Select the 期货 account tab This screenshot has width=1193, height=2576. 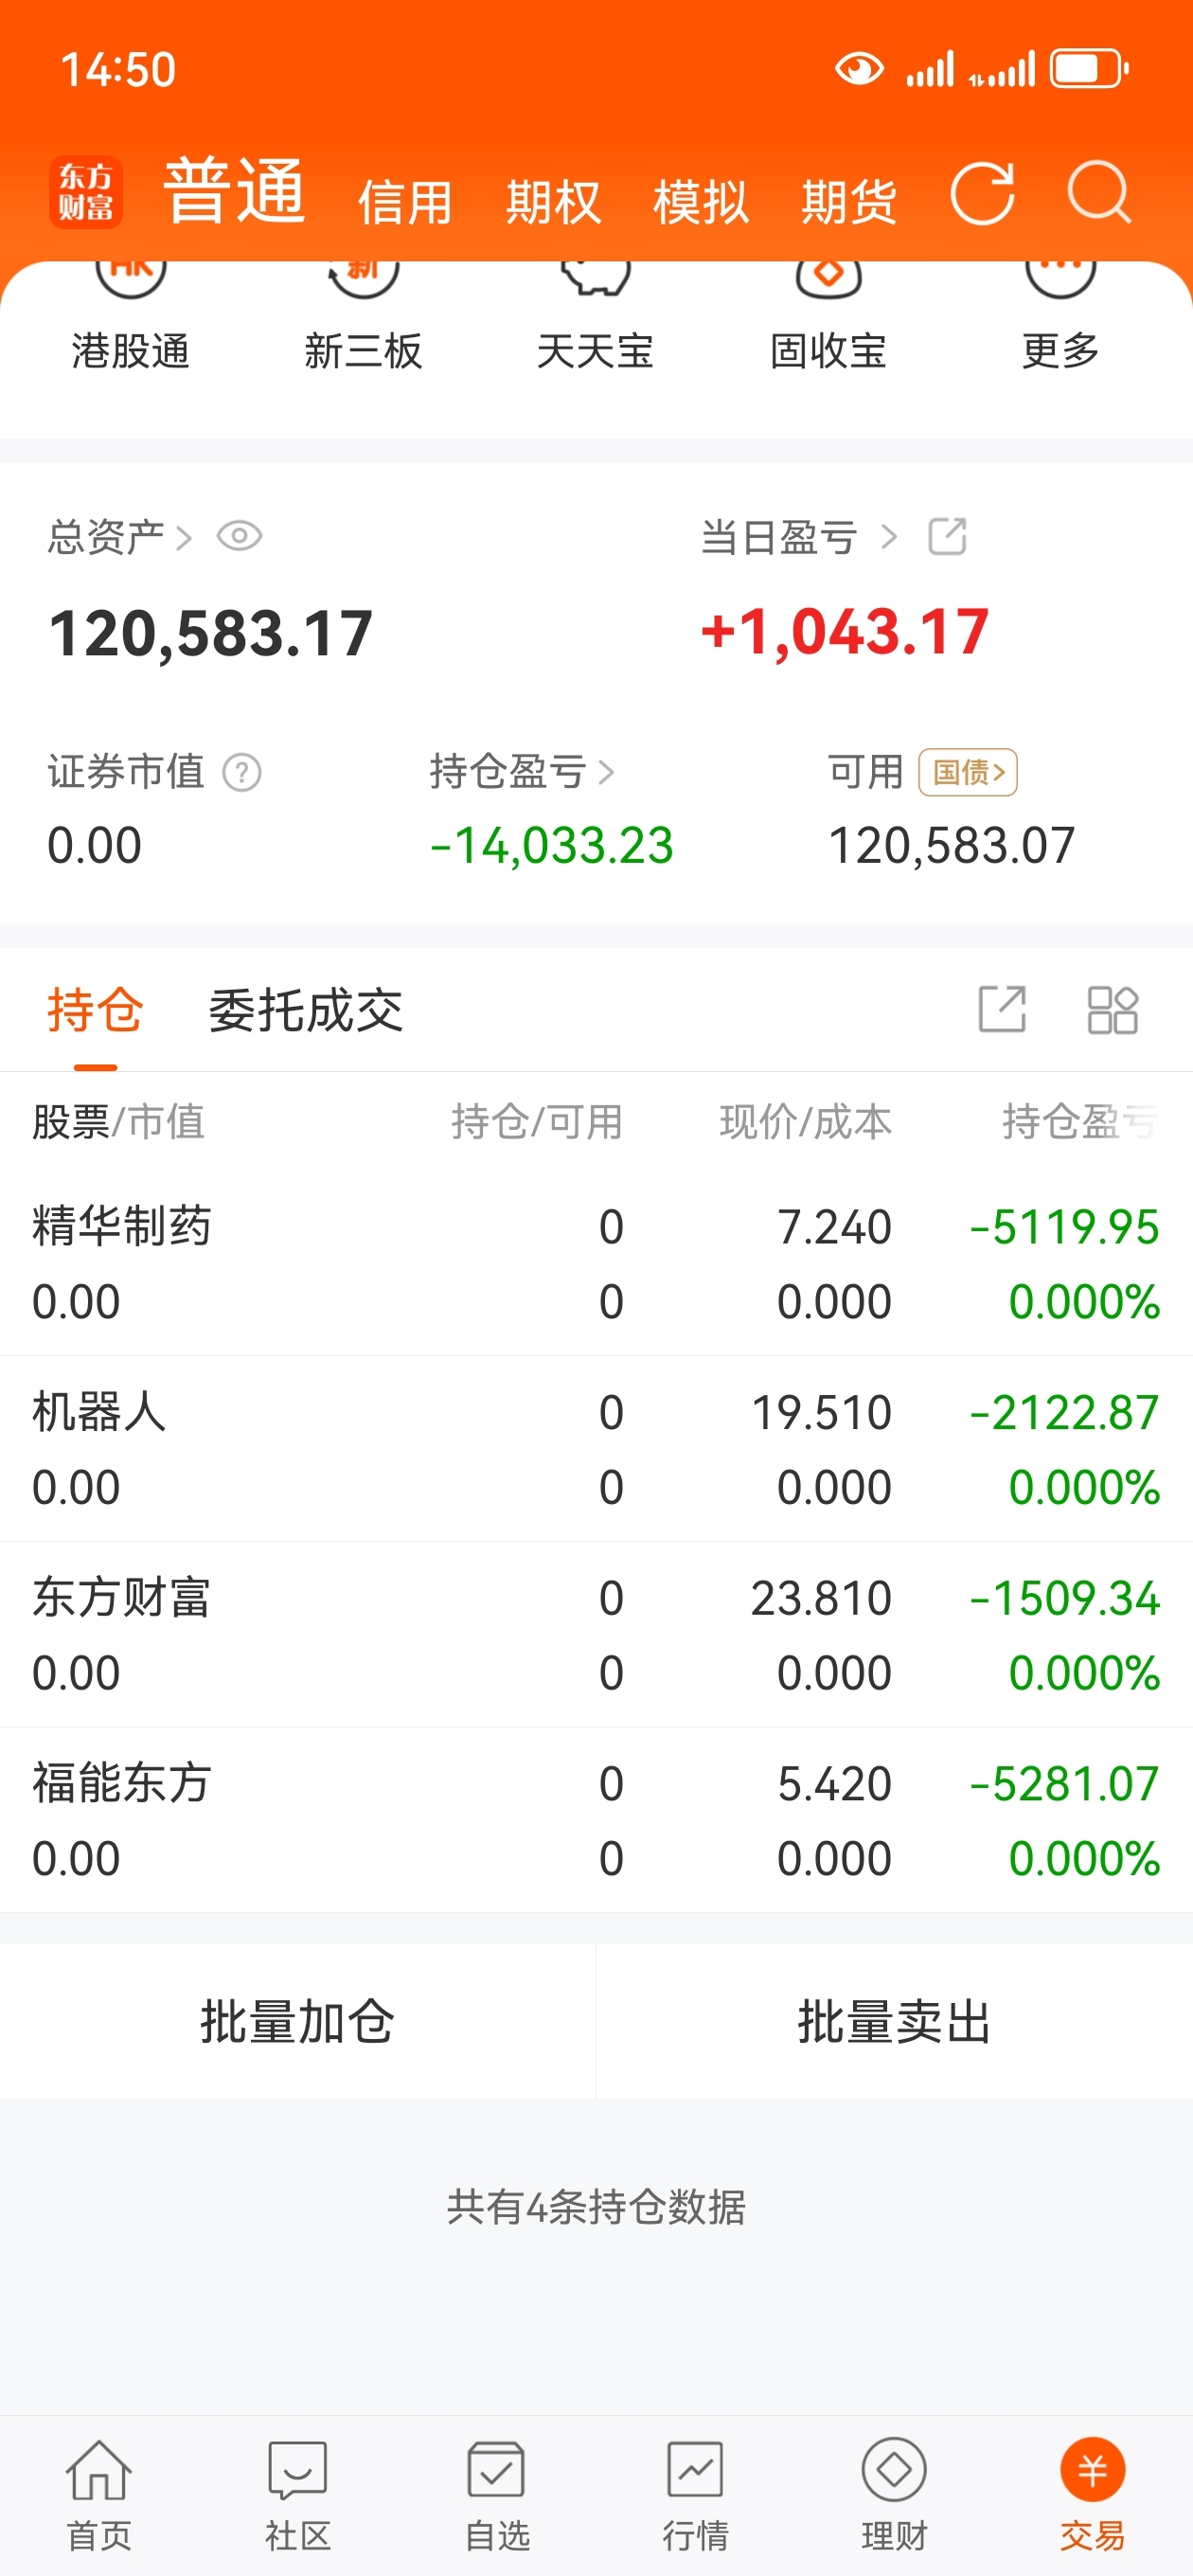pyautogui.click(x=849, y=202)
